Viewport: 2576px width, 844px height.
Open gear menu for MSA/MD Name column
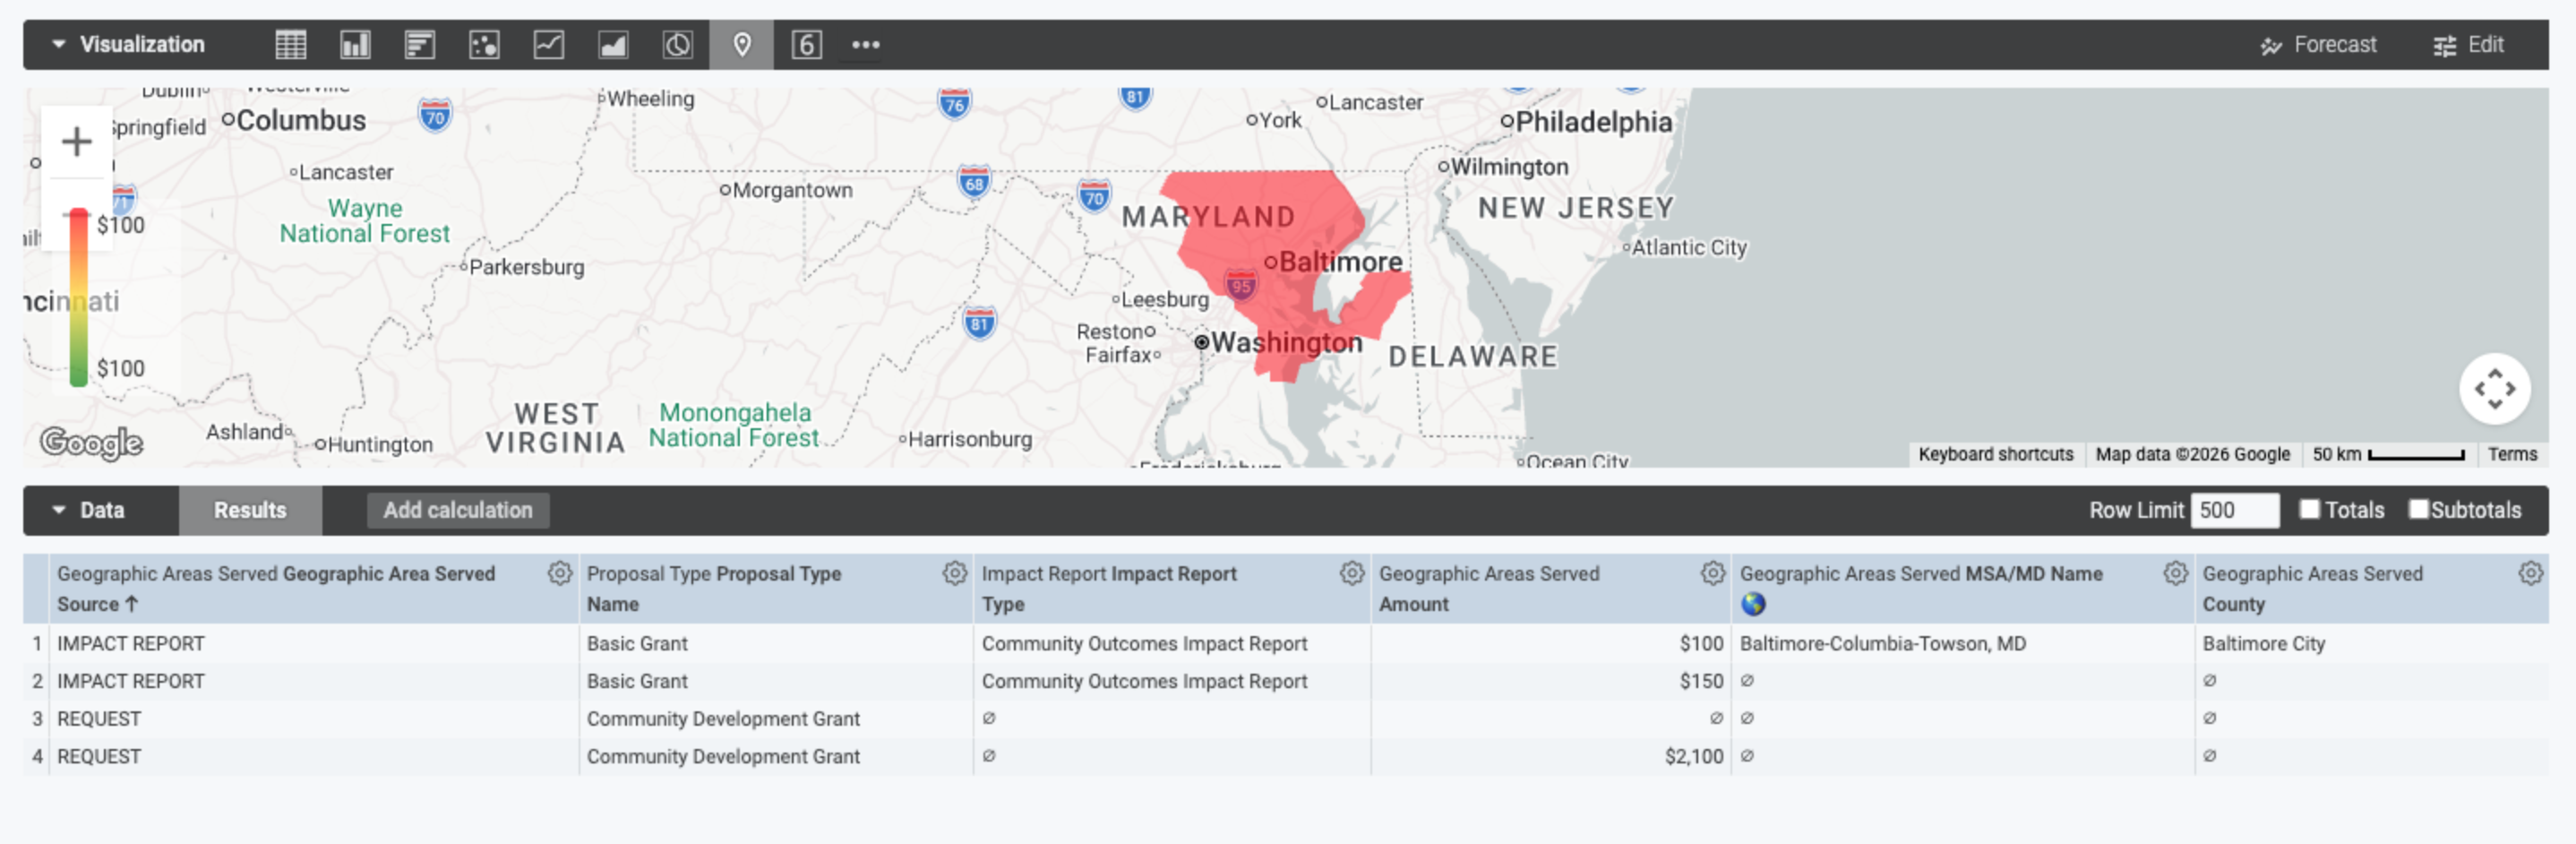point(2175,573)
